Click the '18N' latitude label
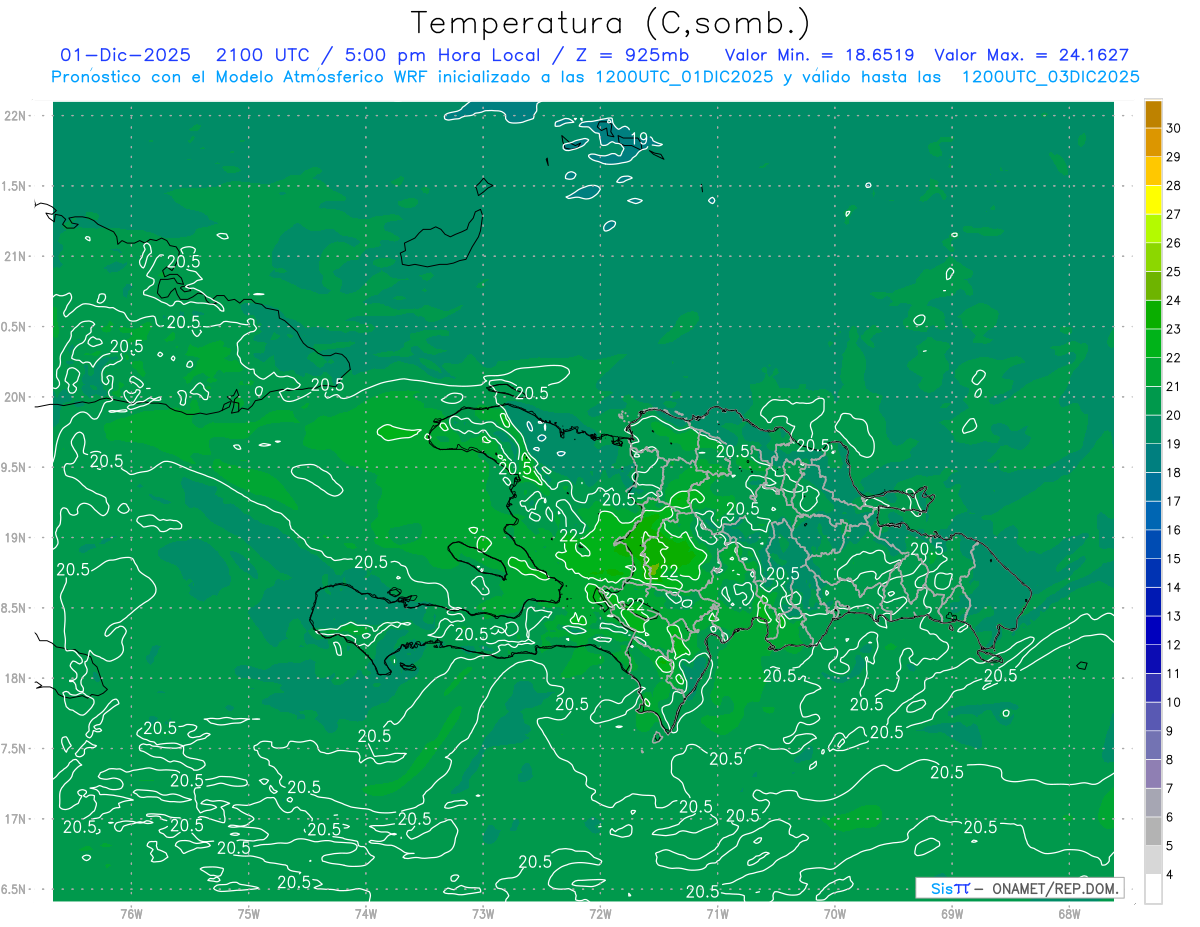This screenshot has width=1200, height=927. (x=17, y=679)
